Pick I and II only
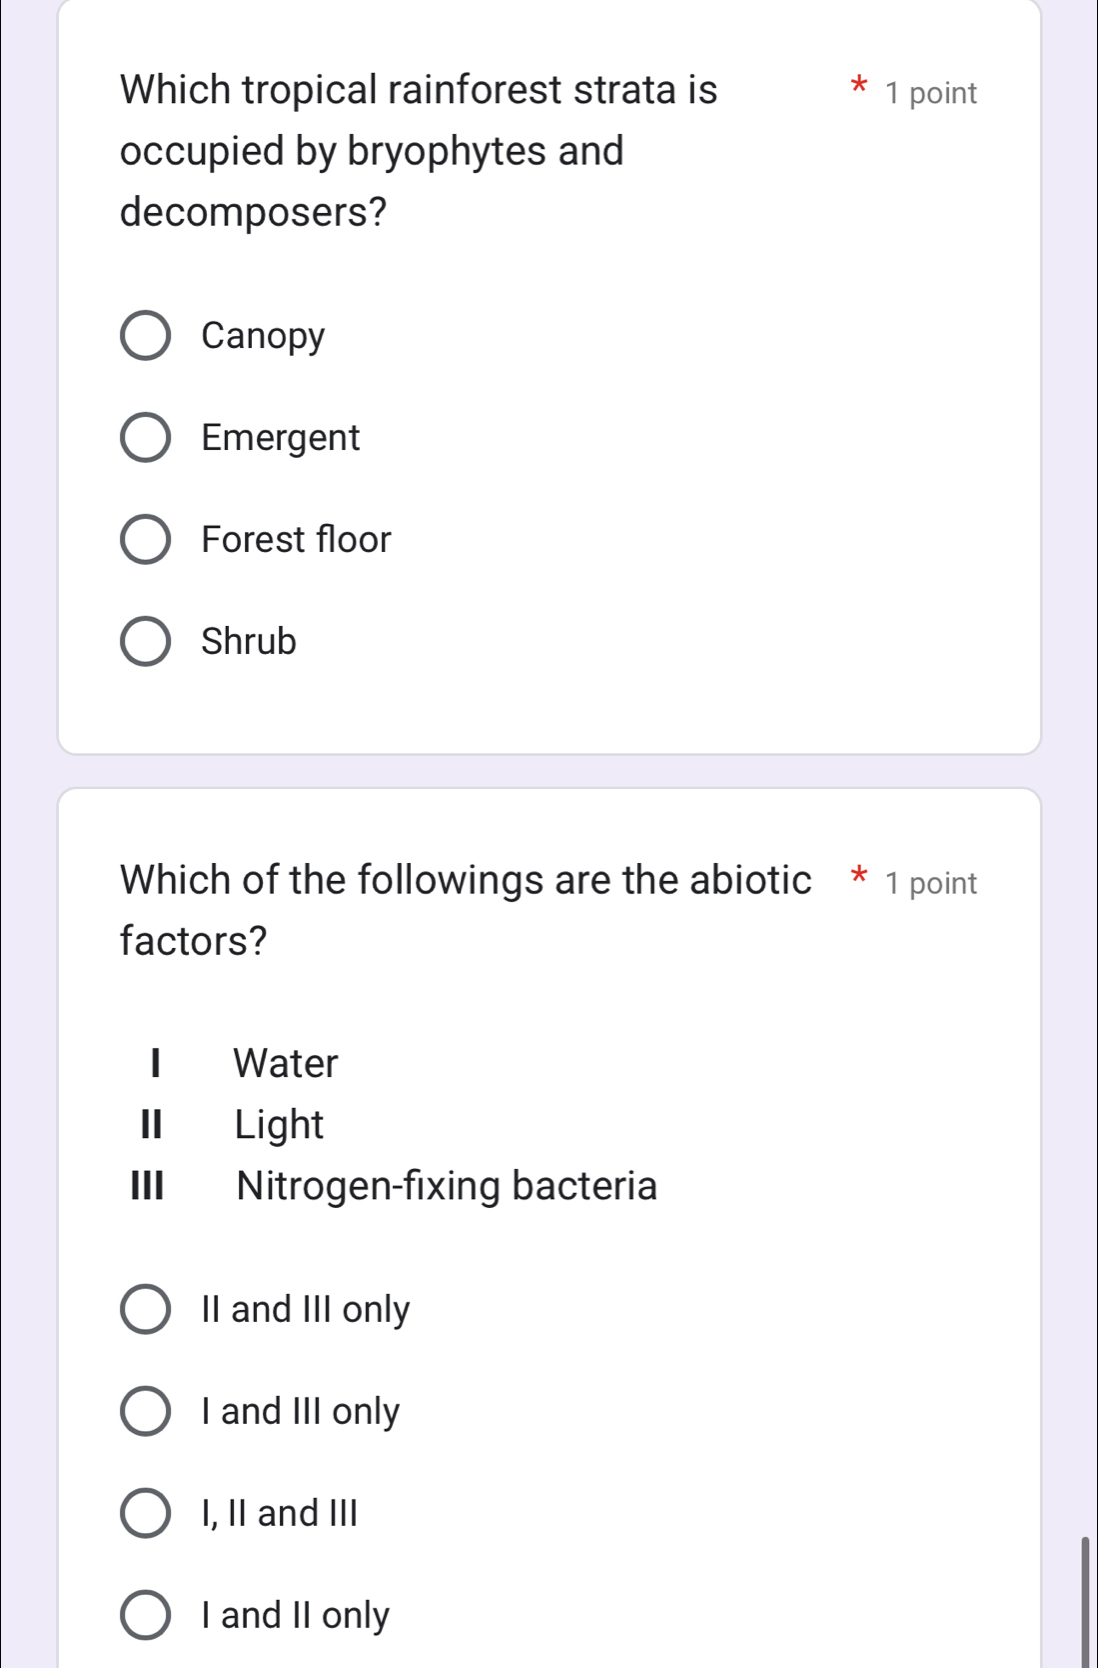The width and height of the screenshot is (1098, 1668). coord(147,1615)
